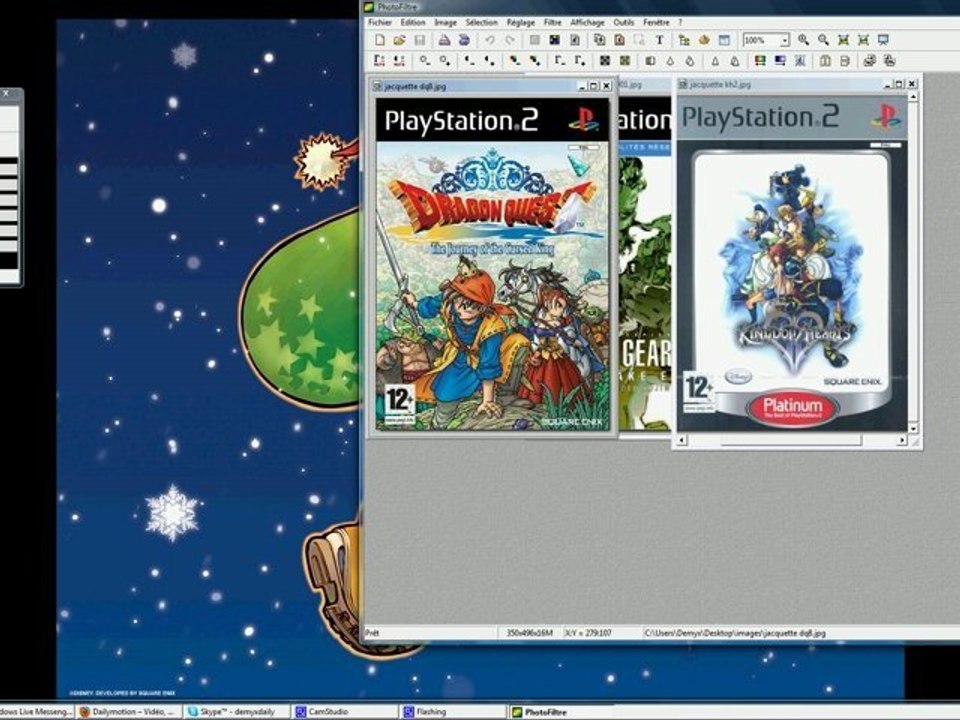
Task: Open the Edition menu
Action: point(413,22)
